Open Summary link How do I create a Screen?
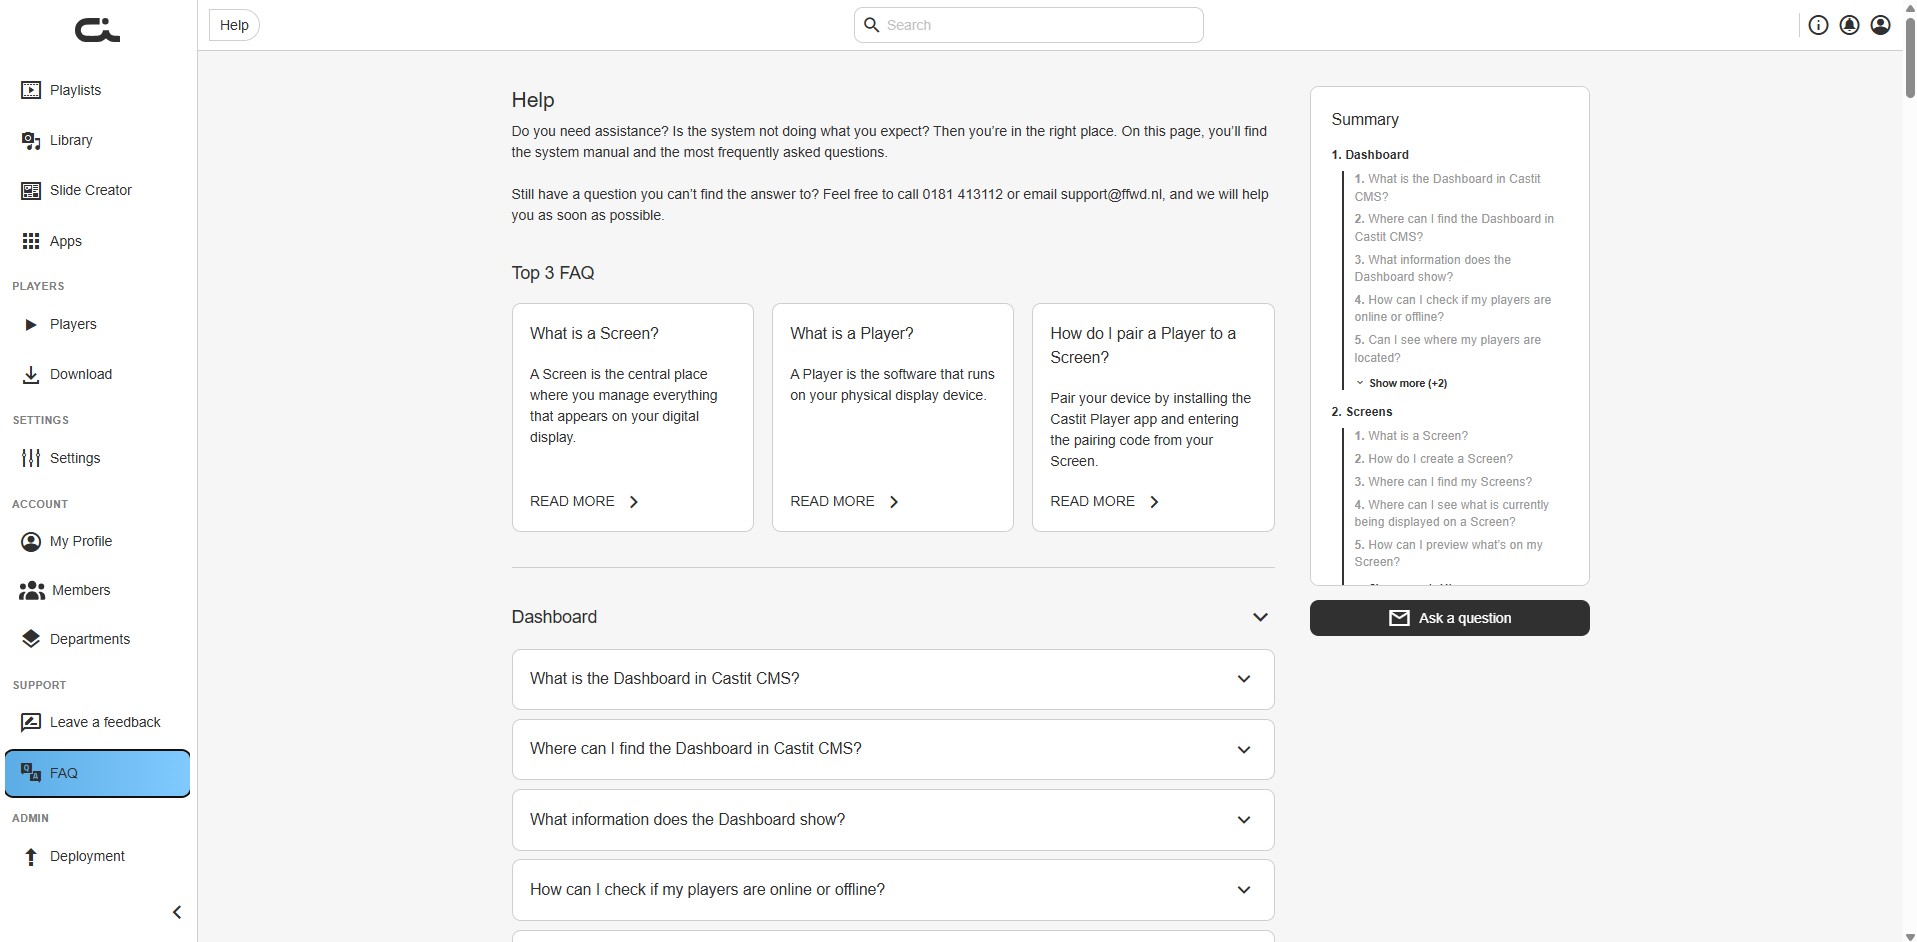The width and height of the screenshot is (1917, 942). (1433, 459)
